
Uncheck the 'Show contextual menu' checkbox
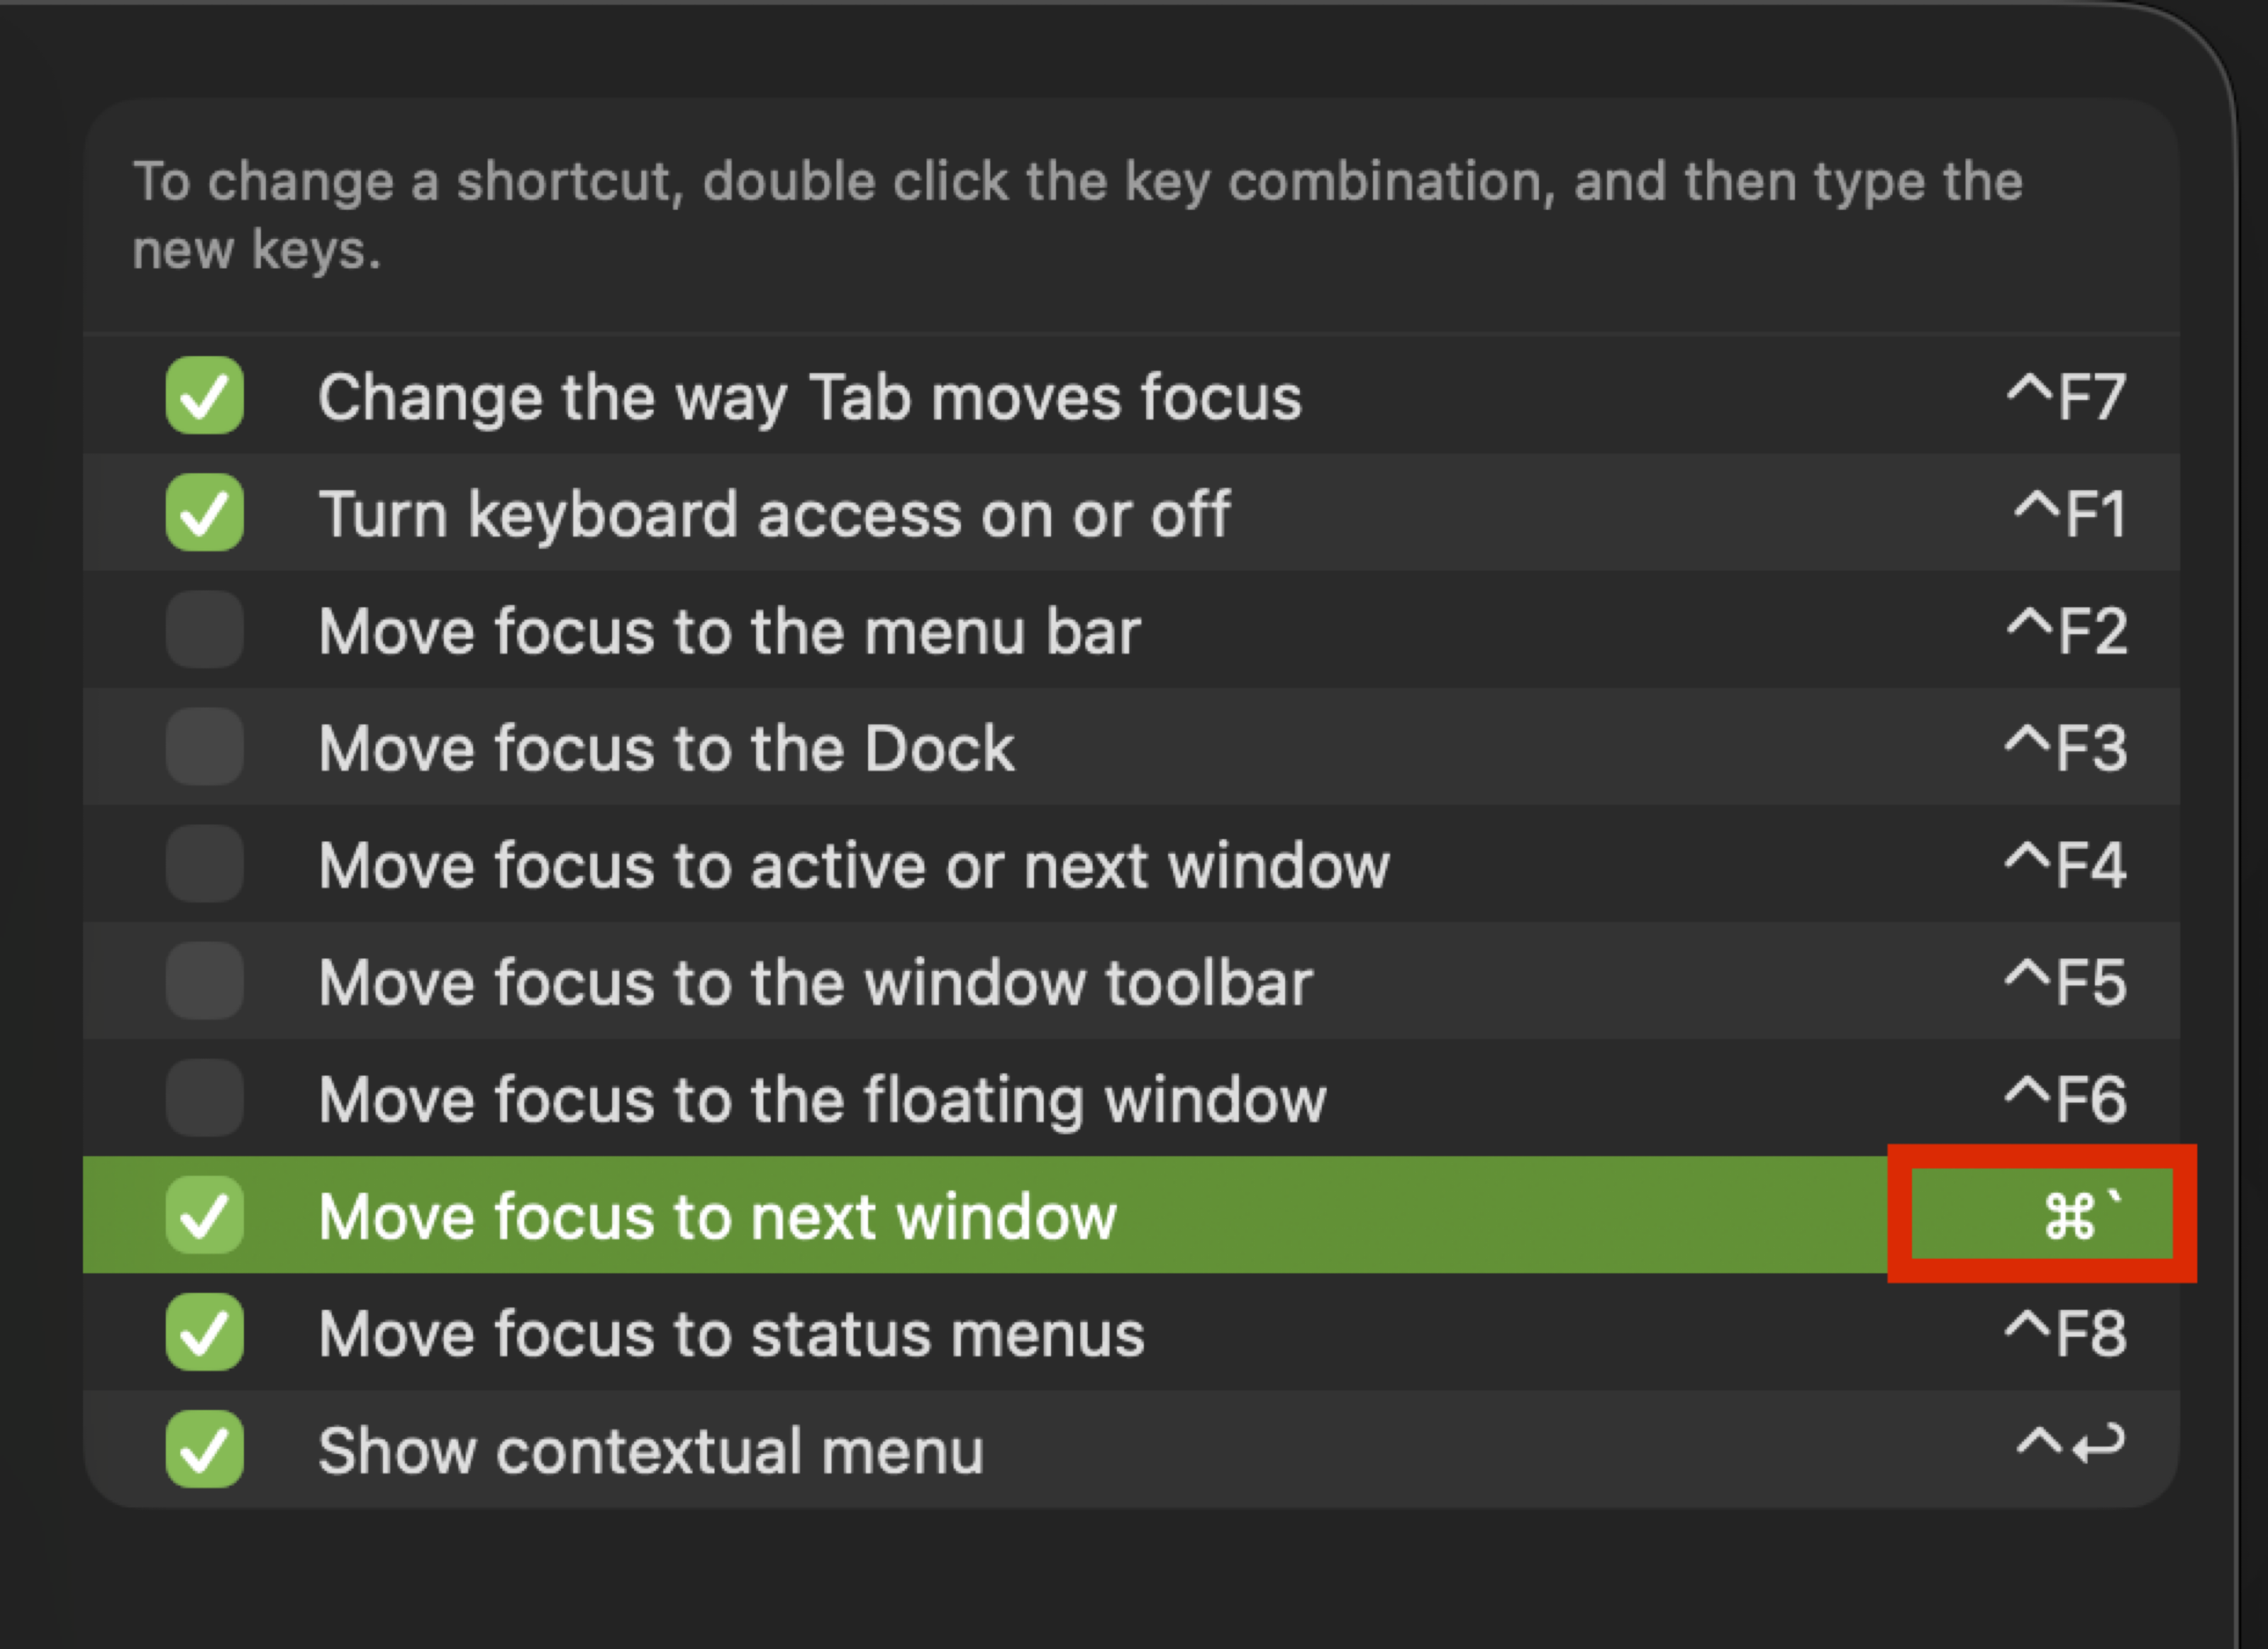click(204, 1449)
